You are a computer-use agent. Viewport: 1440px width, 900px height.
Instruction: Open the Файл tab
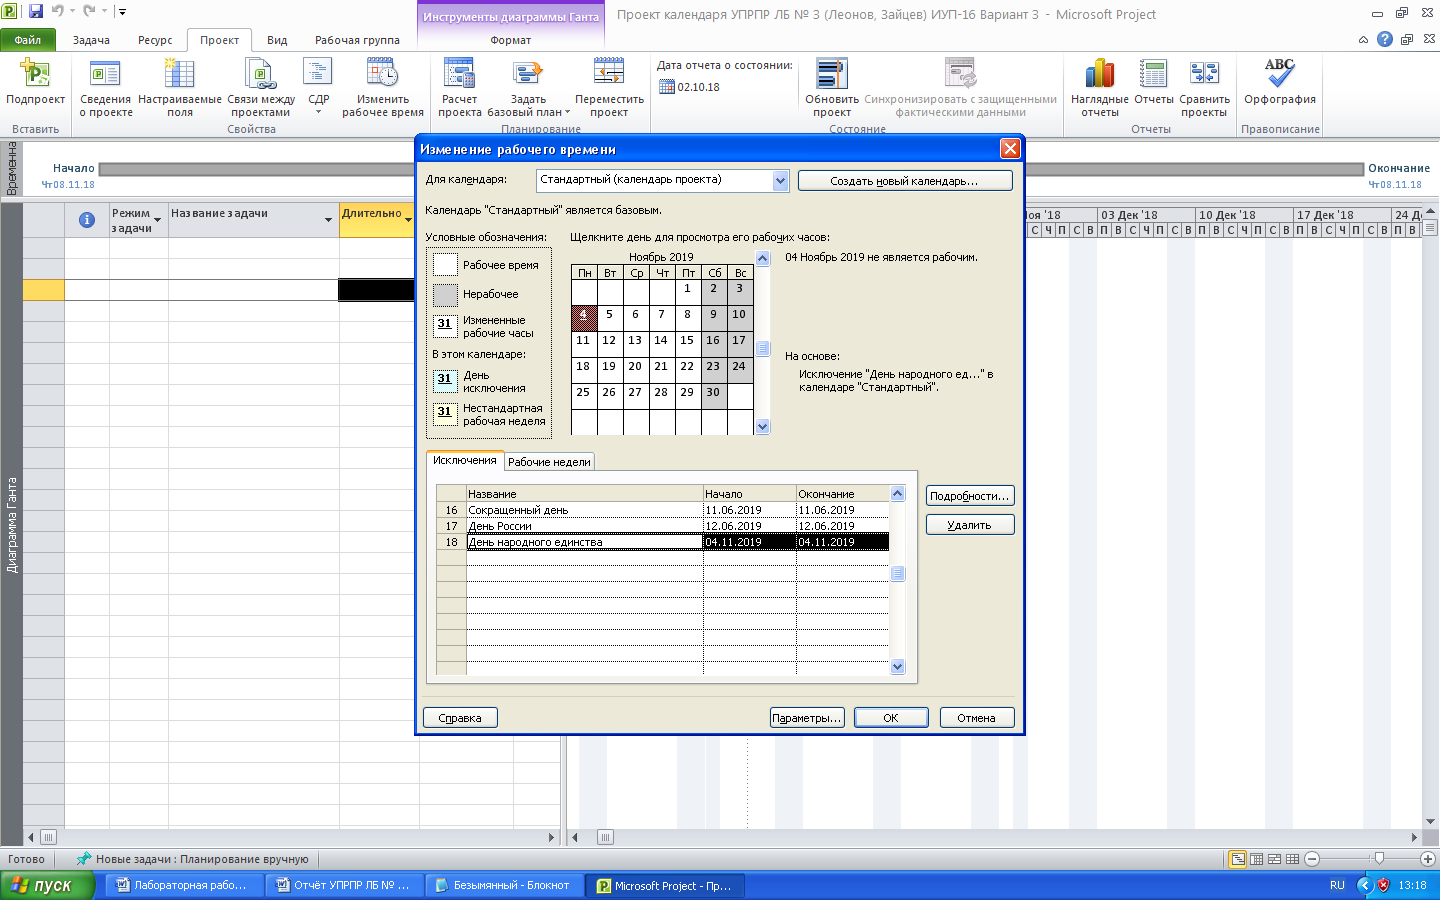coord(28,40)
